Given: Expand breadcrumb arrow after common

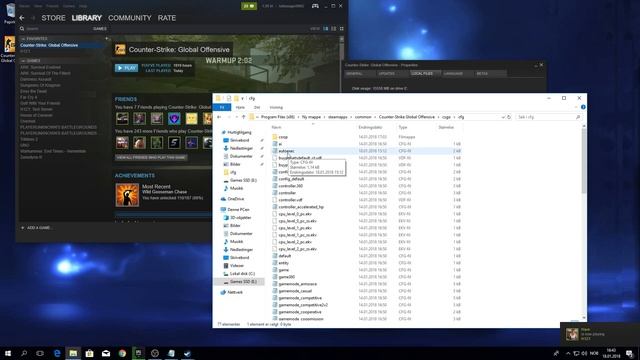Looking at the screenshot, I should 375,117.
